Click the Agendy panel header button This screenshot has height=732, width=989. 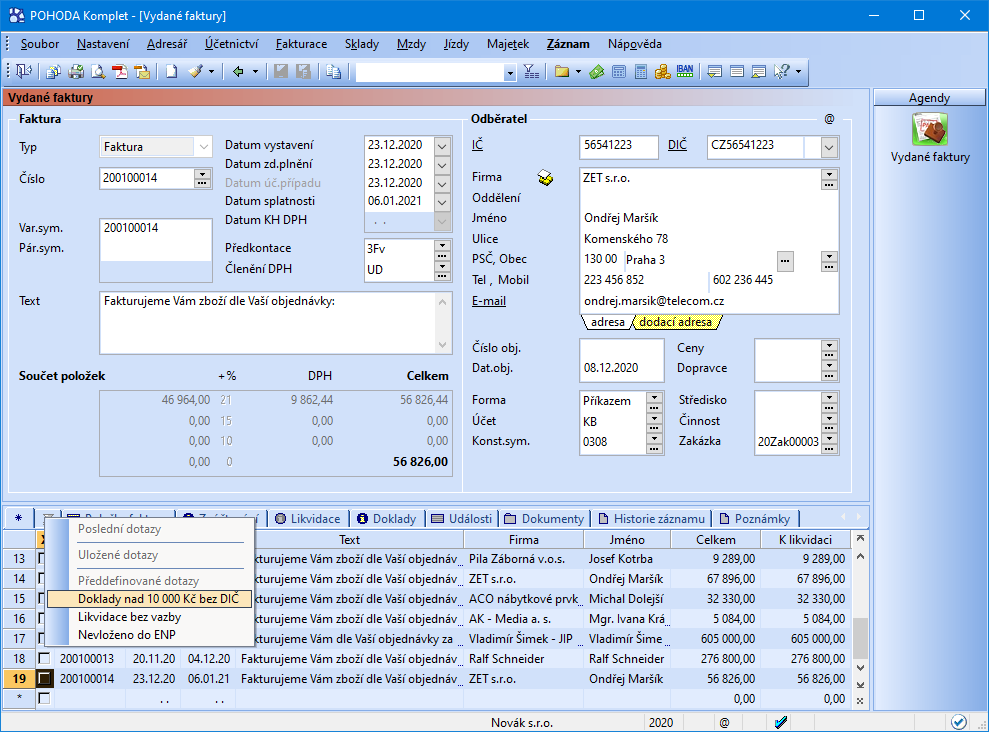[929, 98]
